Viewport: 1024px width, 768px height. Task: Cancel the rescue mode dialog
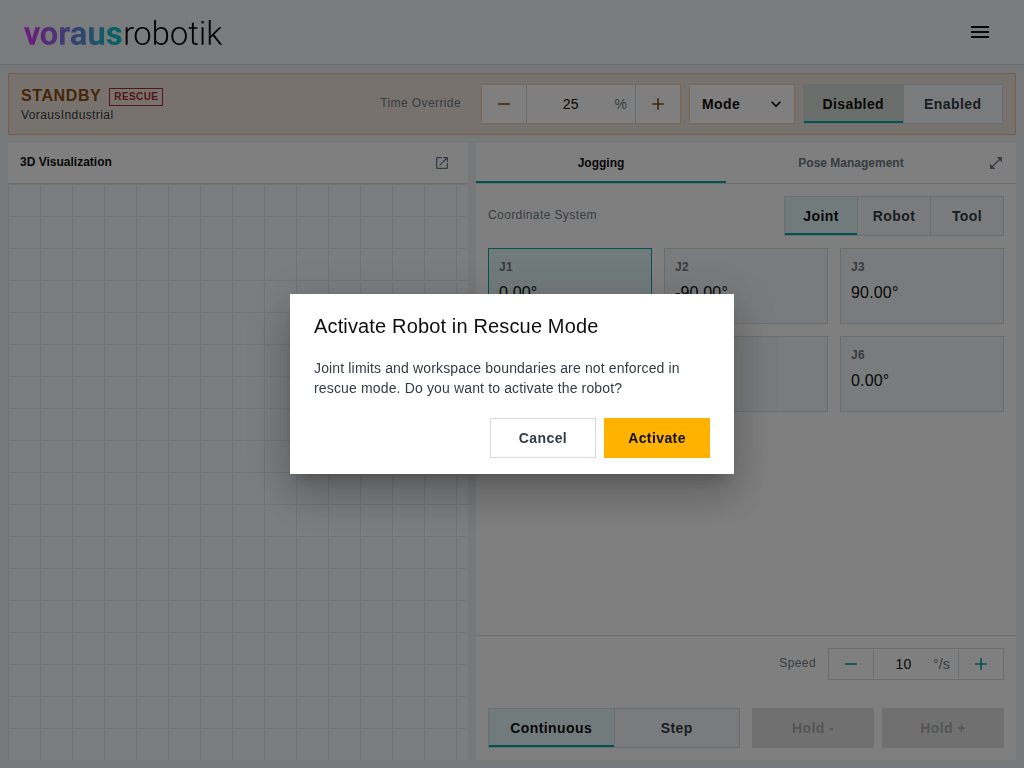point(543,438)
